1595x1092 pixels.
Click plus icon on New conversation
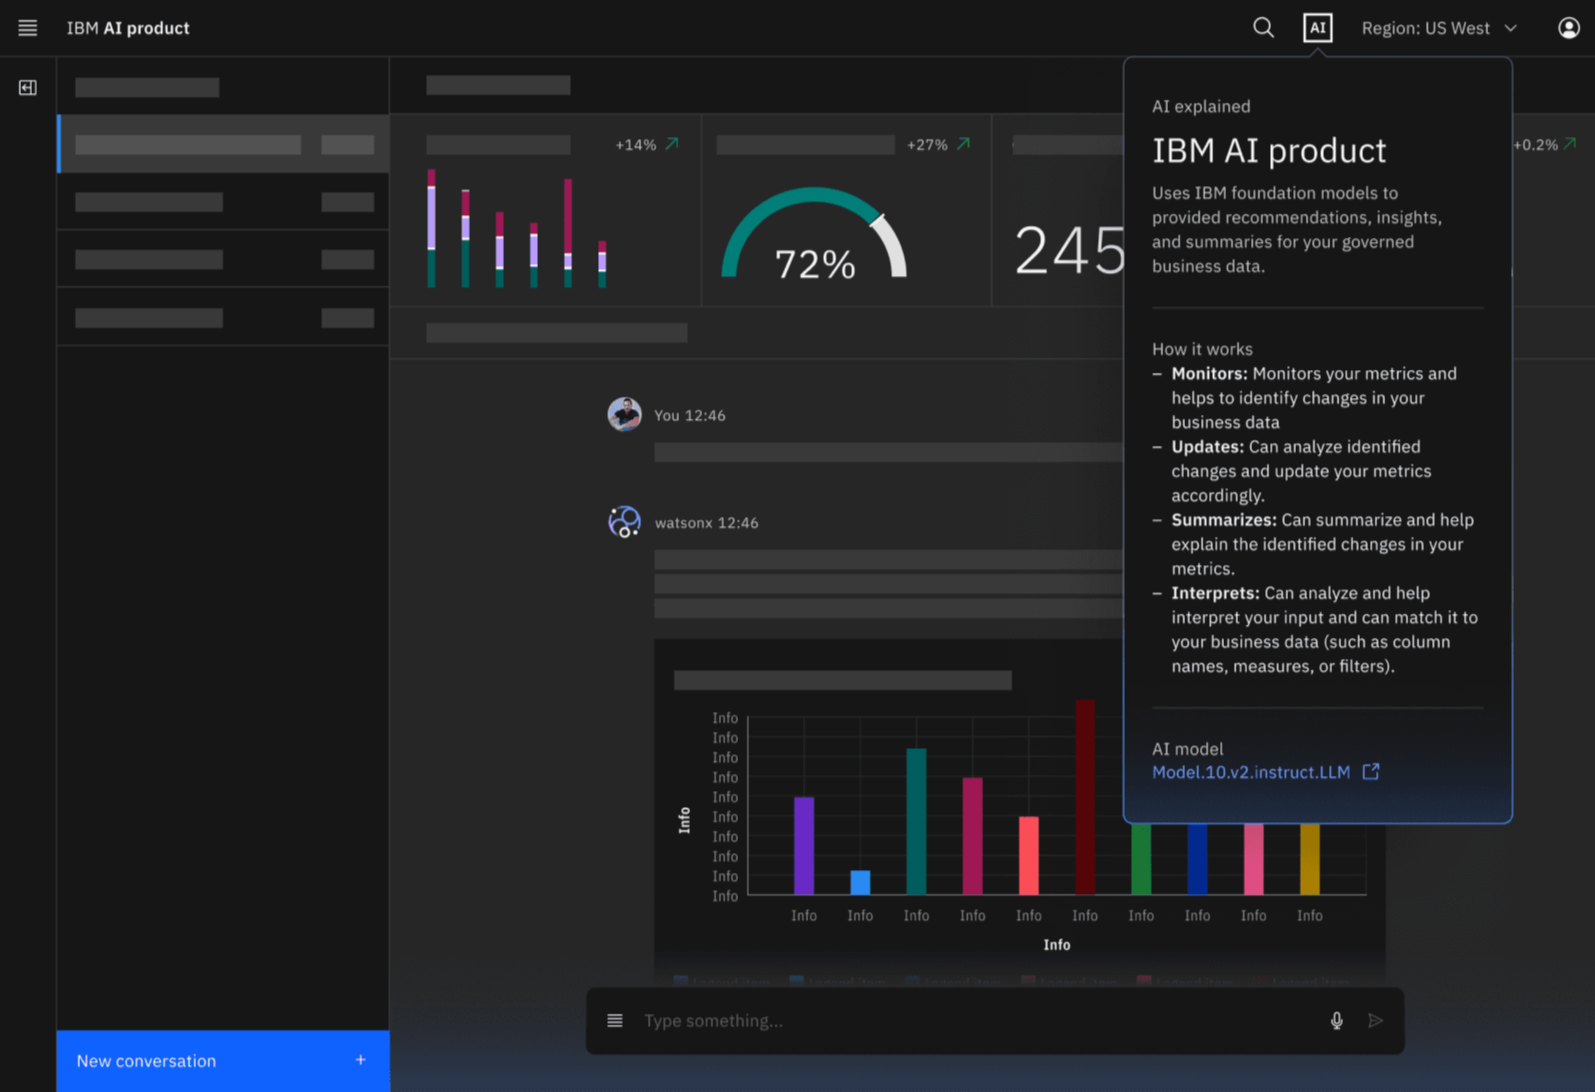(361, 1060)
